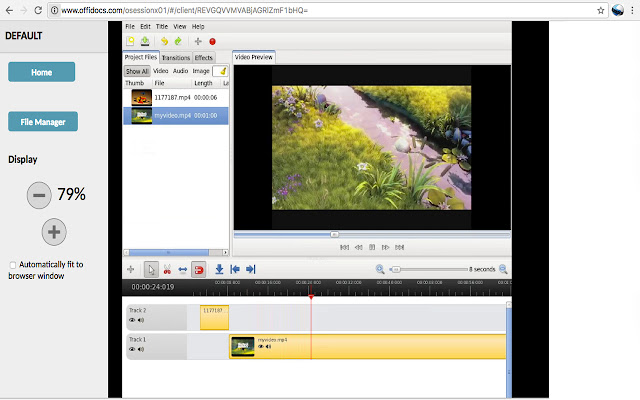Viewport: 640px width, 400px height.
Task: Toggle Automatically fit to browser window checkbox
Action: click(x=12, y=265)
